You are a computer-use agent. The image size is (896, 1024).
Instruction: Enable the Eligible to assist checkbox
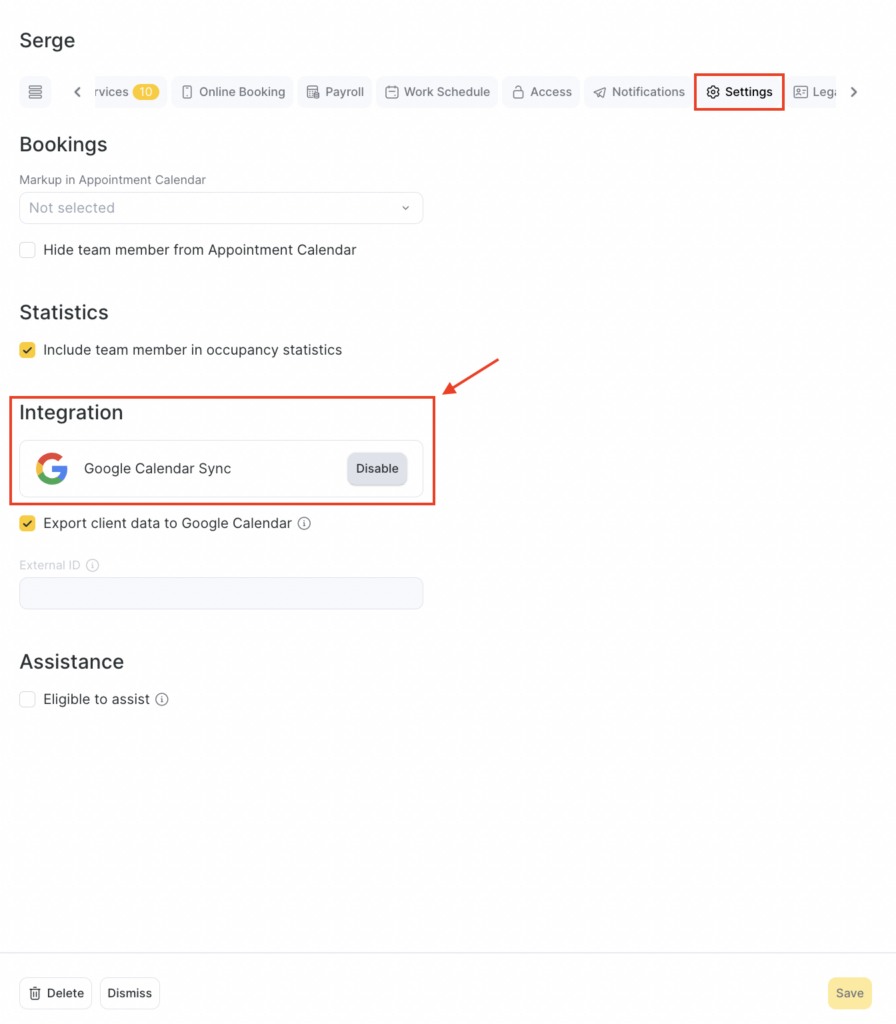tap(28, 700)
